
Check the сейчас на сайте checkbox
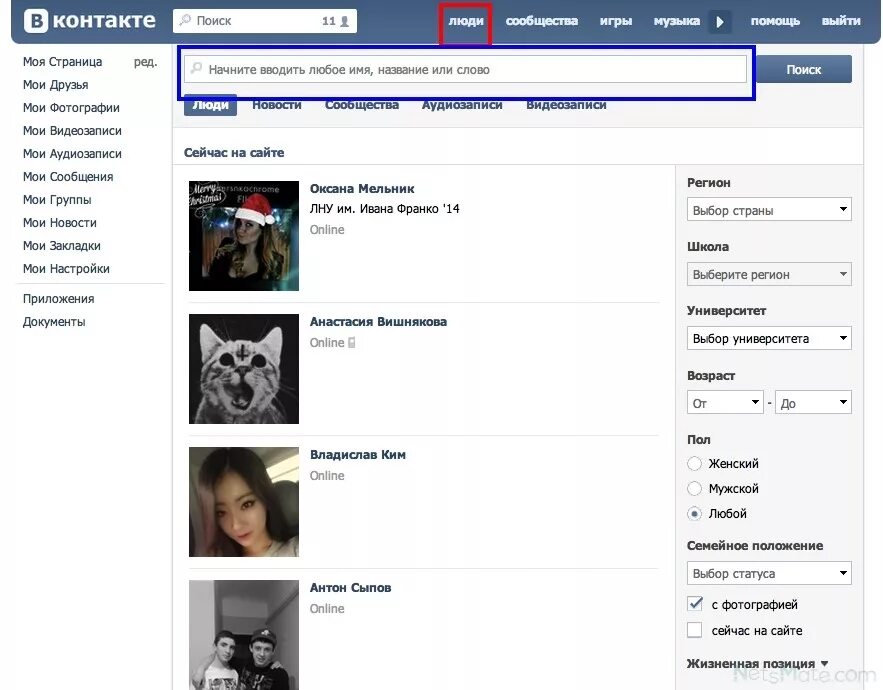tap(695, 630)
